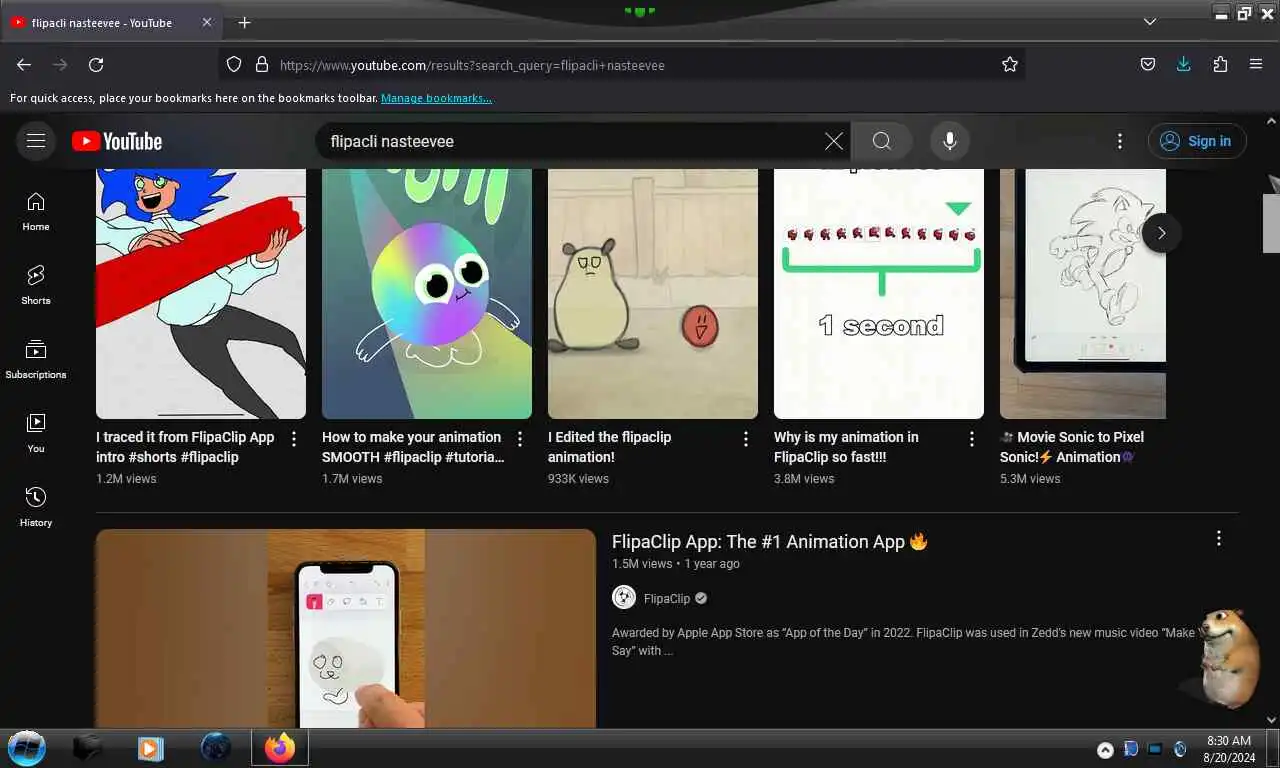Play the Sonic sketch short thumbnail
The height and width of the screenshot is (768, 1280).
(x=1083, y=294)
